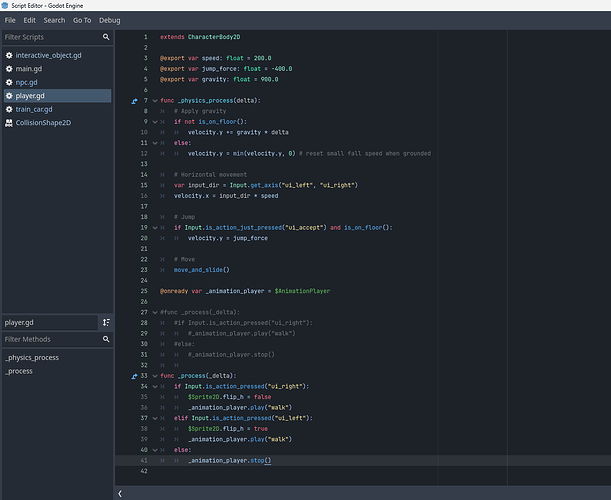Fold the _physics_process function at line 7
This screenshot has width=611, height=500.
(x=154, y=101)
